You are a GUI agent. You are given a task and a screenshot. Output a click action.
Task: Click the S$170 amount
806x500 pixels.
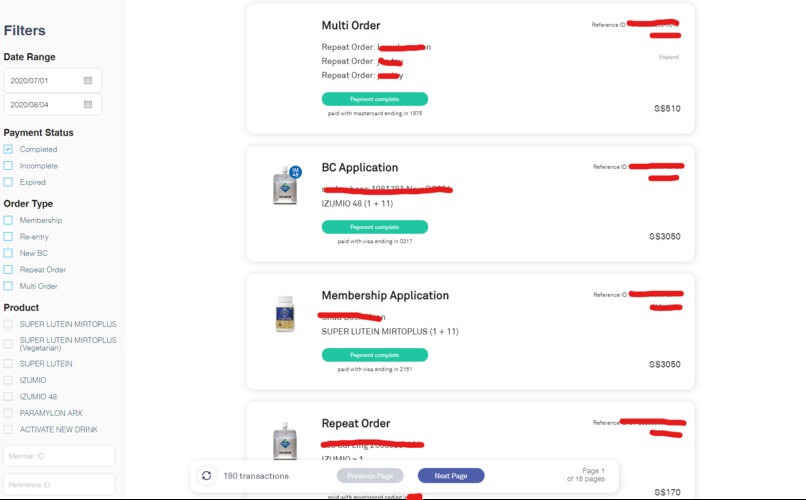pyautogui.click(x=667, y=492)
